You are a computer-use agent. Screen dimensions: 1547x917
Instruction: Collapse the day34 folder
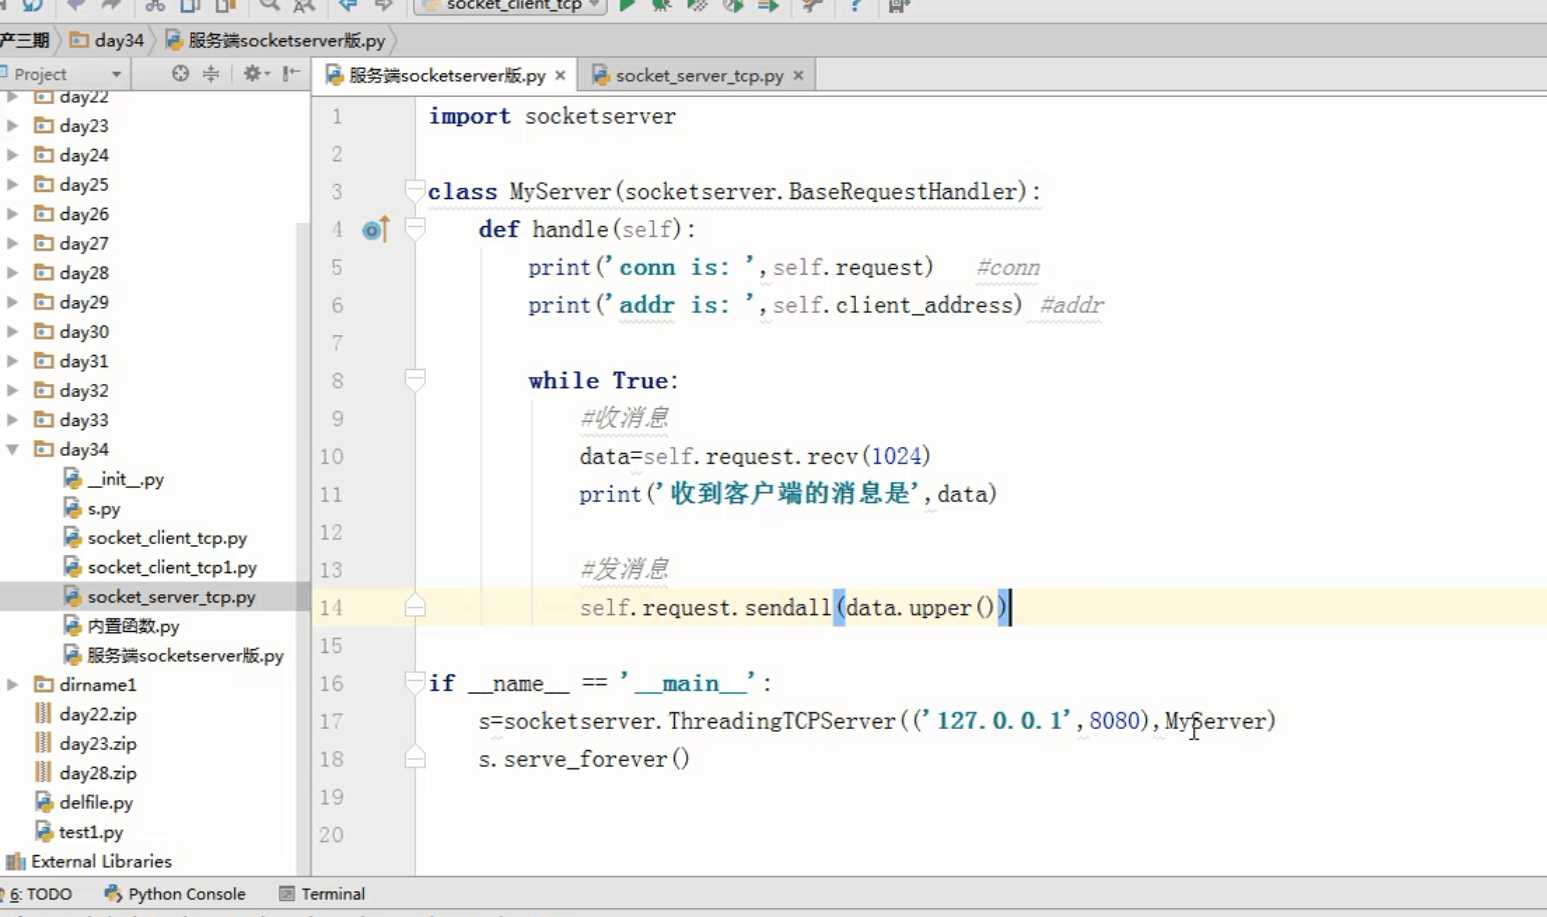pos(12,449)
